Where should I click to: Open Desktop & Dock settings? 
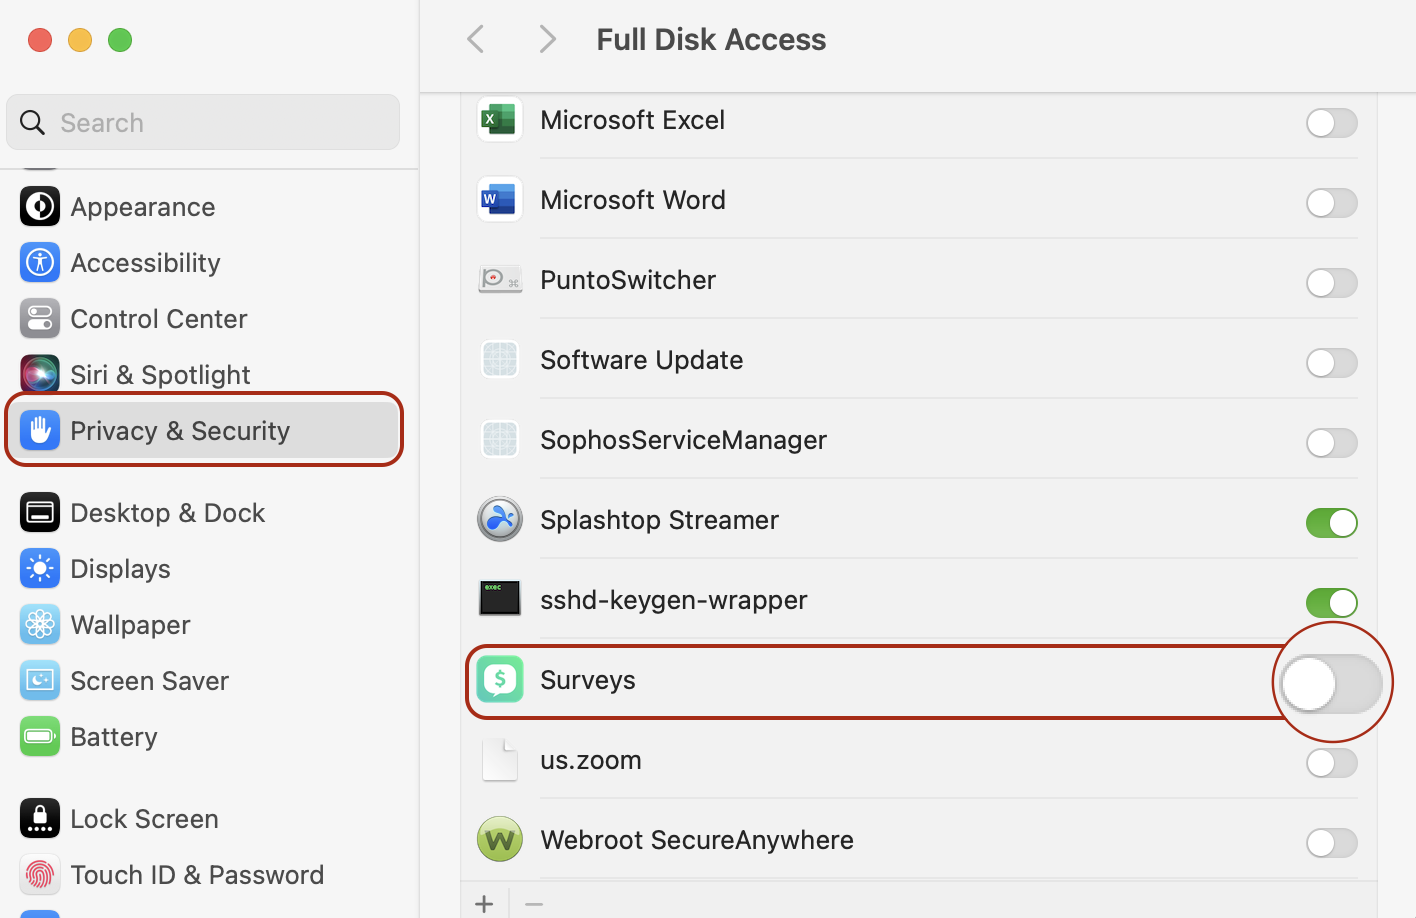(203, 513)
